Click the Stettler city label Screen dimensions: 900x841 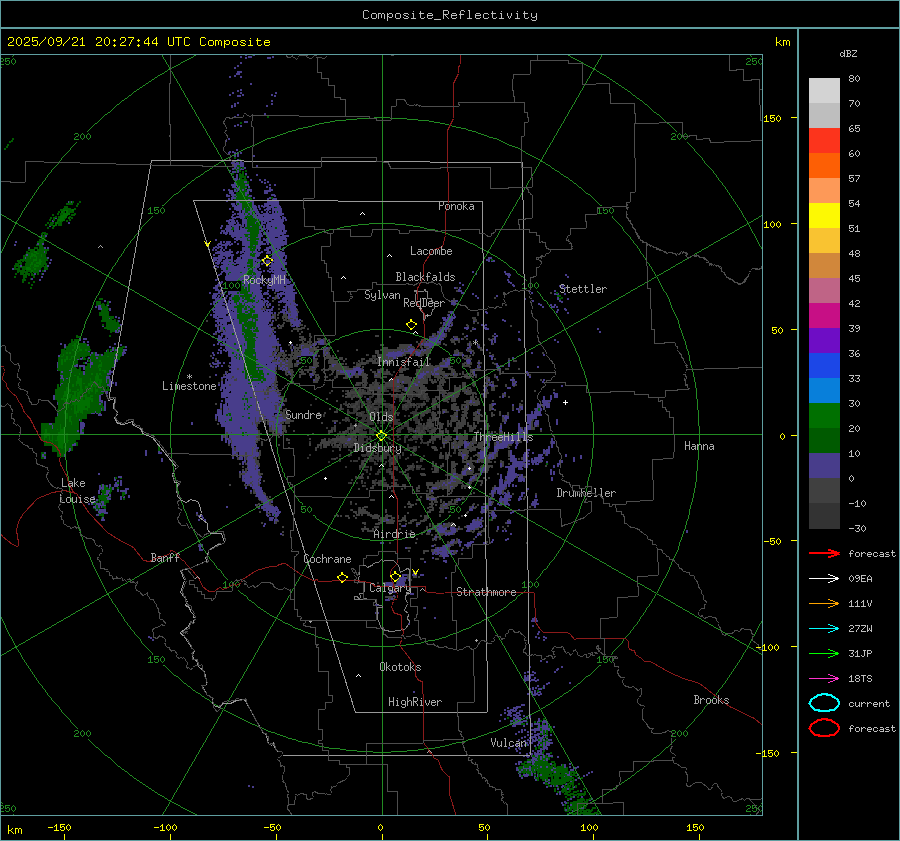[x=583, y=289]
